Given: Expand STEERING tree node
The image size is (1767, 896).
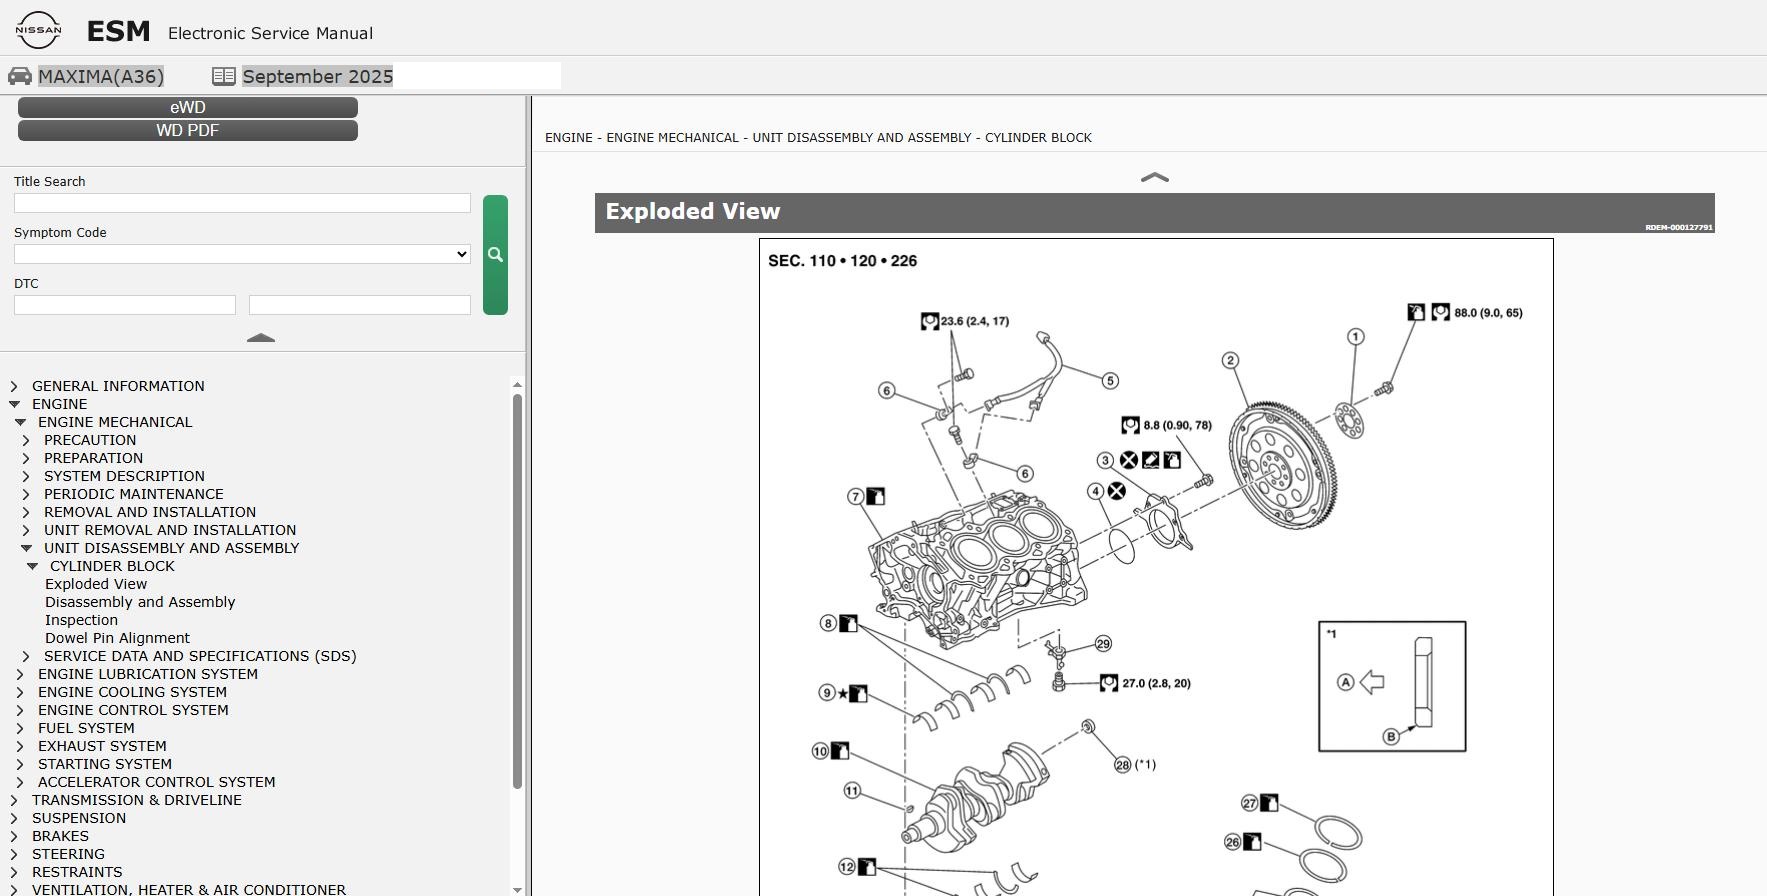Looking at the screenshot, I should click(14, 854).
